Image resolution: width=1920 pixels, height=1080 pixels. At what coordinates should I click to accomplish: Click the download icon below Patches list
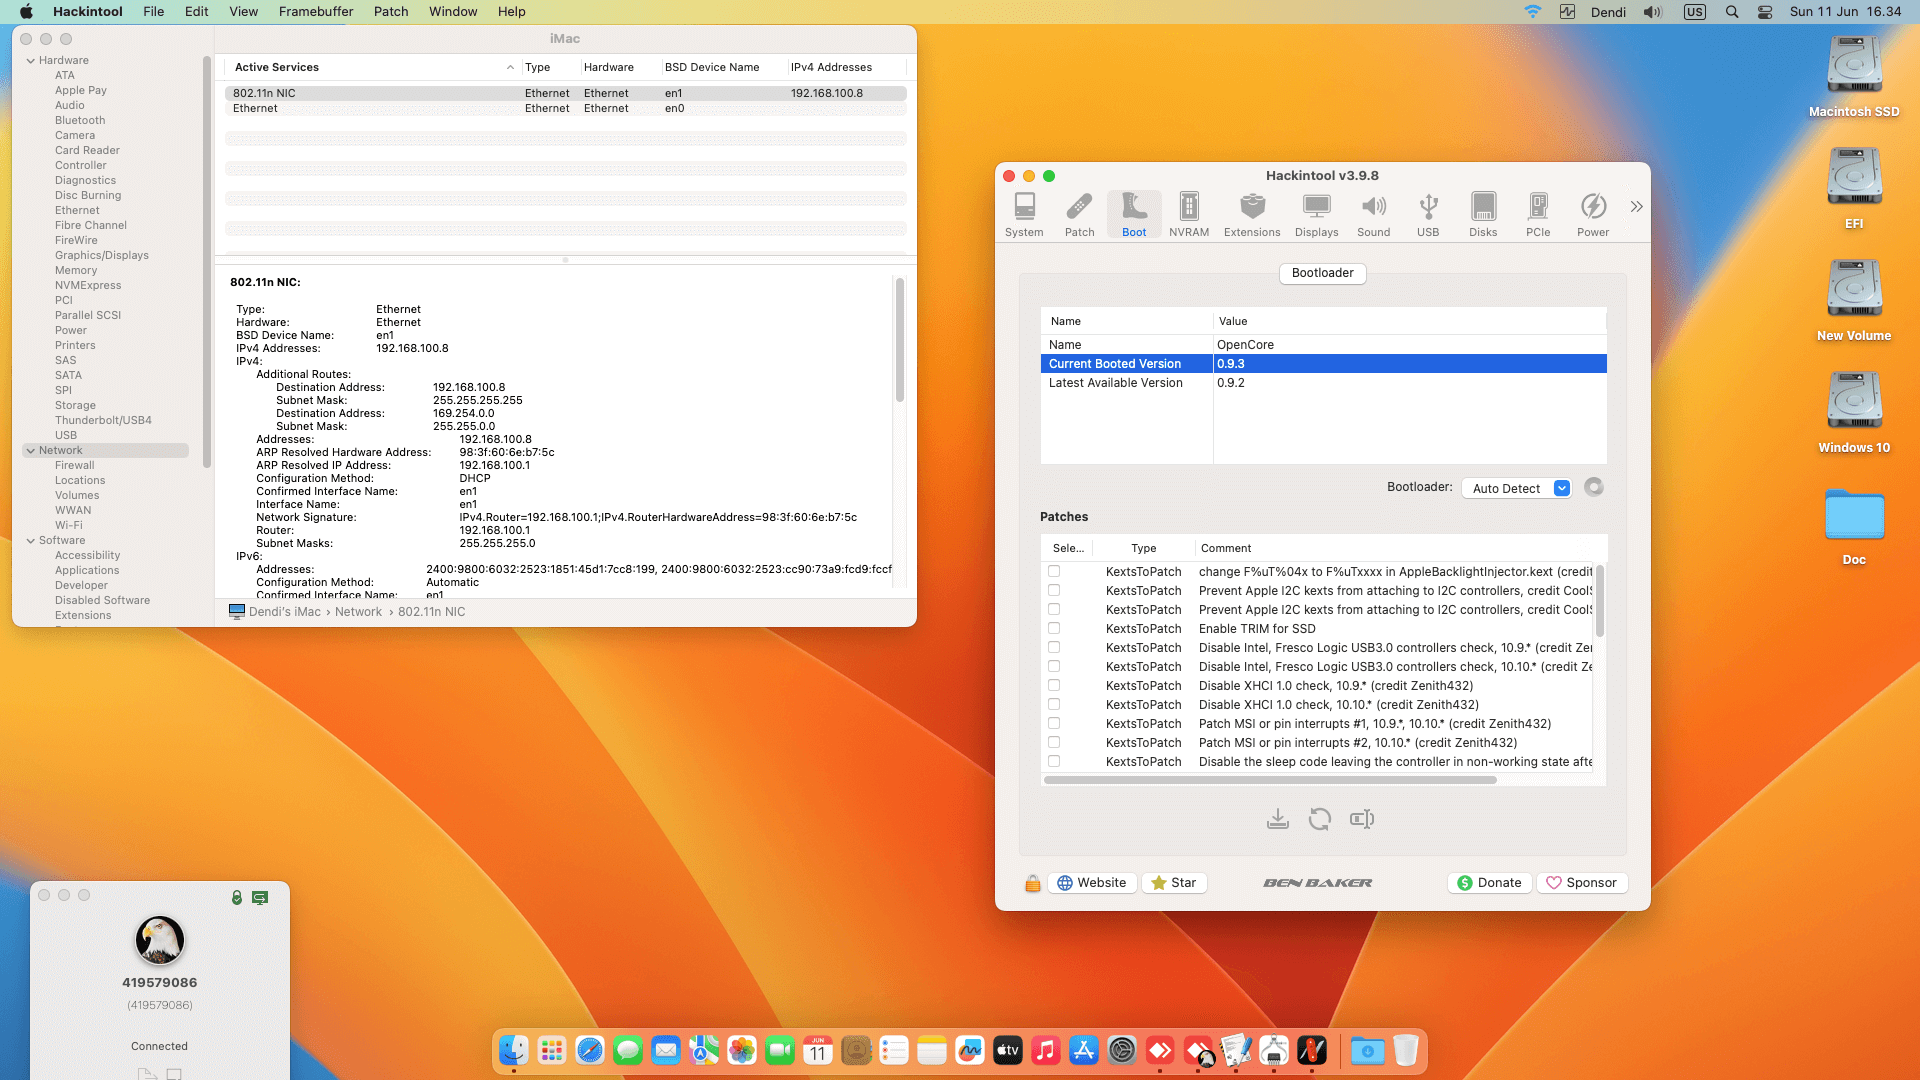[1277, 819]
